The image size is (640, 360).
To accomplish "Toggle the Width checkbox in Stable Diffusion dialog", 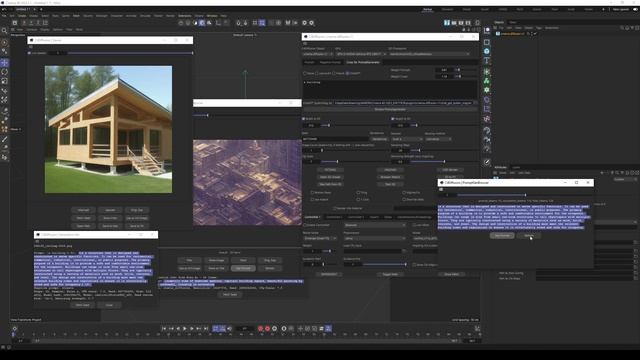I will point(304,119).
